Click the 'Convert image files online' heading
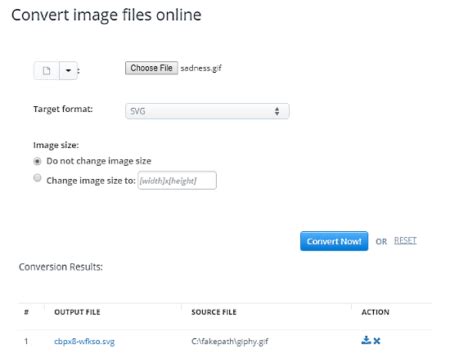Image resolution: width=450 pixels, height=362 pixels. click(x=106, y=15)
